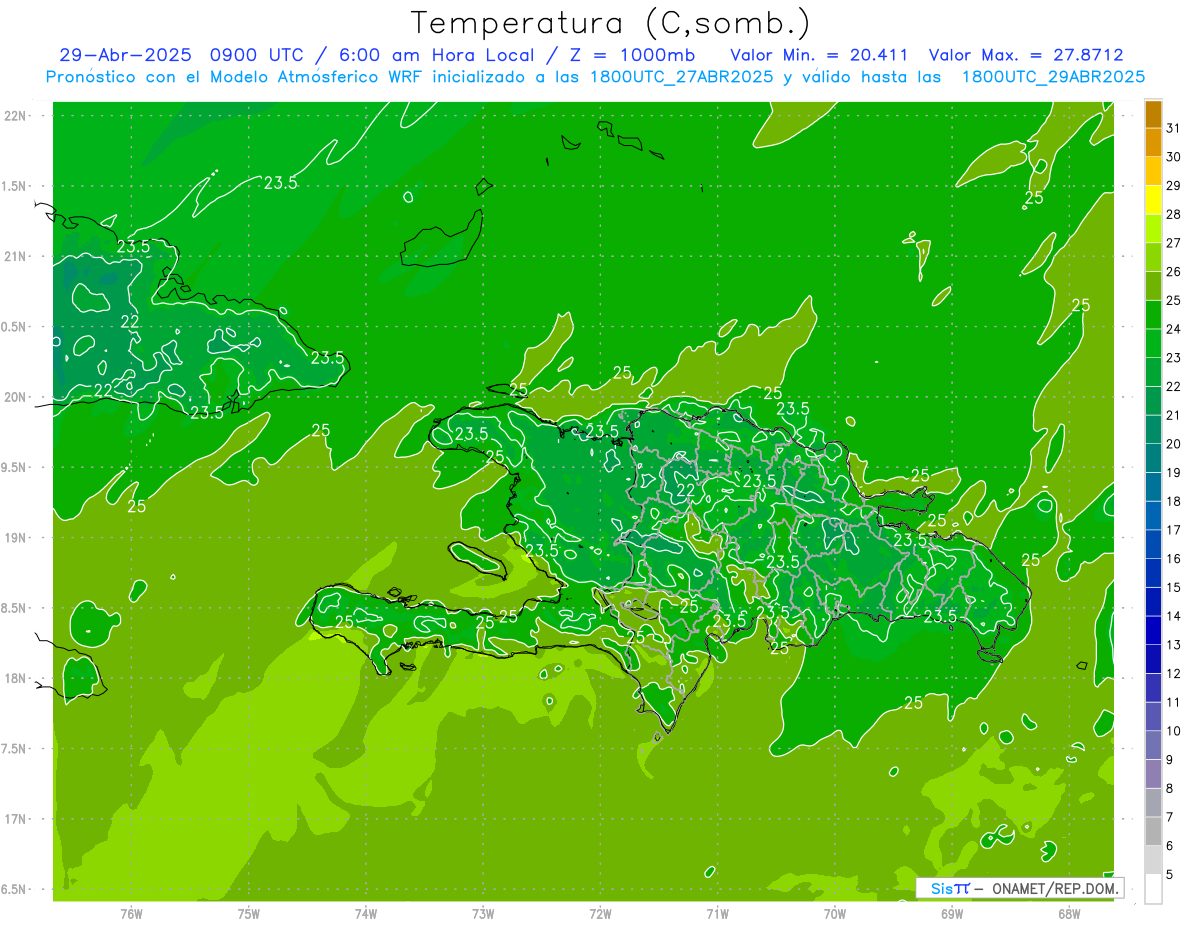Image resolution: width=1200 pixels, height=927 pixels.
Task: Click the teal swatch between 19 and 20
Action: [x=1153, y=458]
